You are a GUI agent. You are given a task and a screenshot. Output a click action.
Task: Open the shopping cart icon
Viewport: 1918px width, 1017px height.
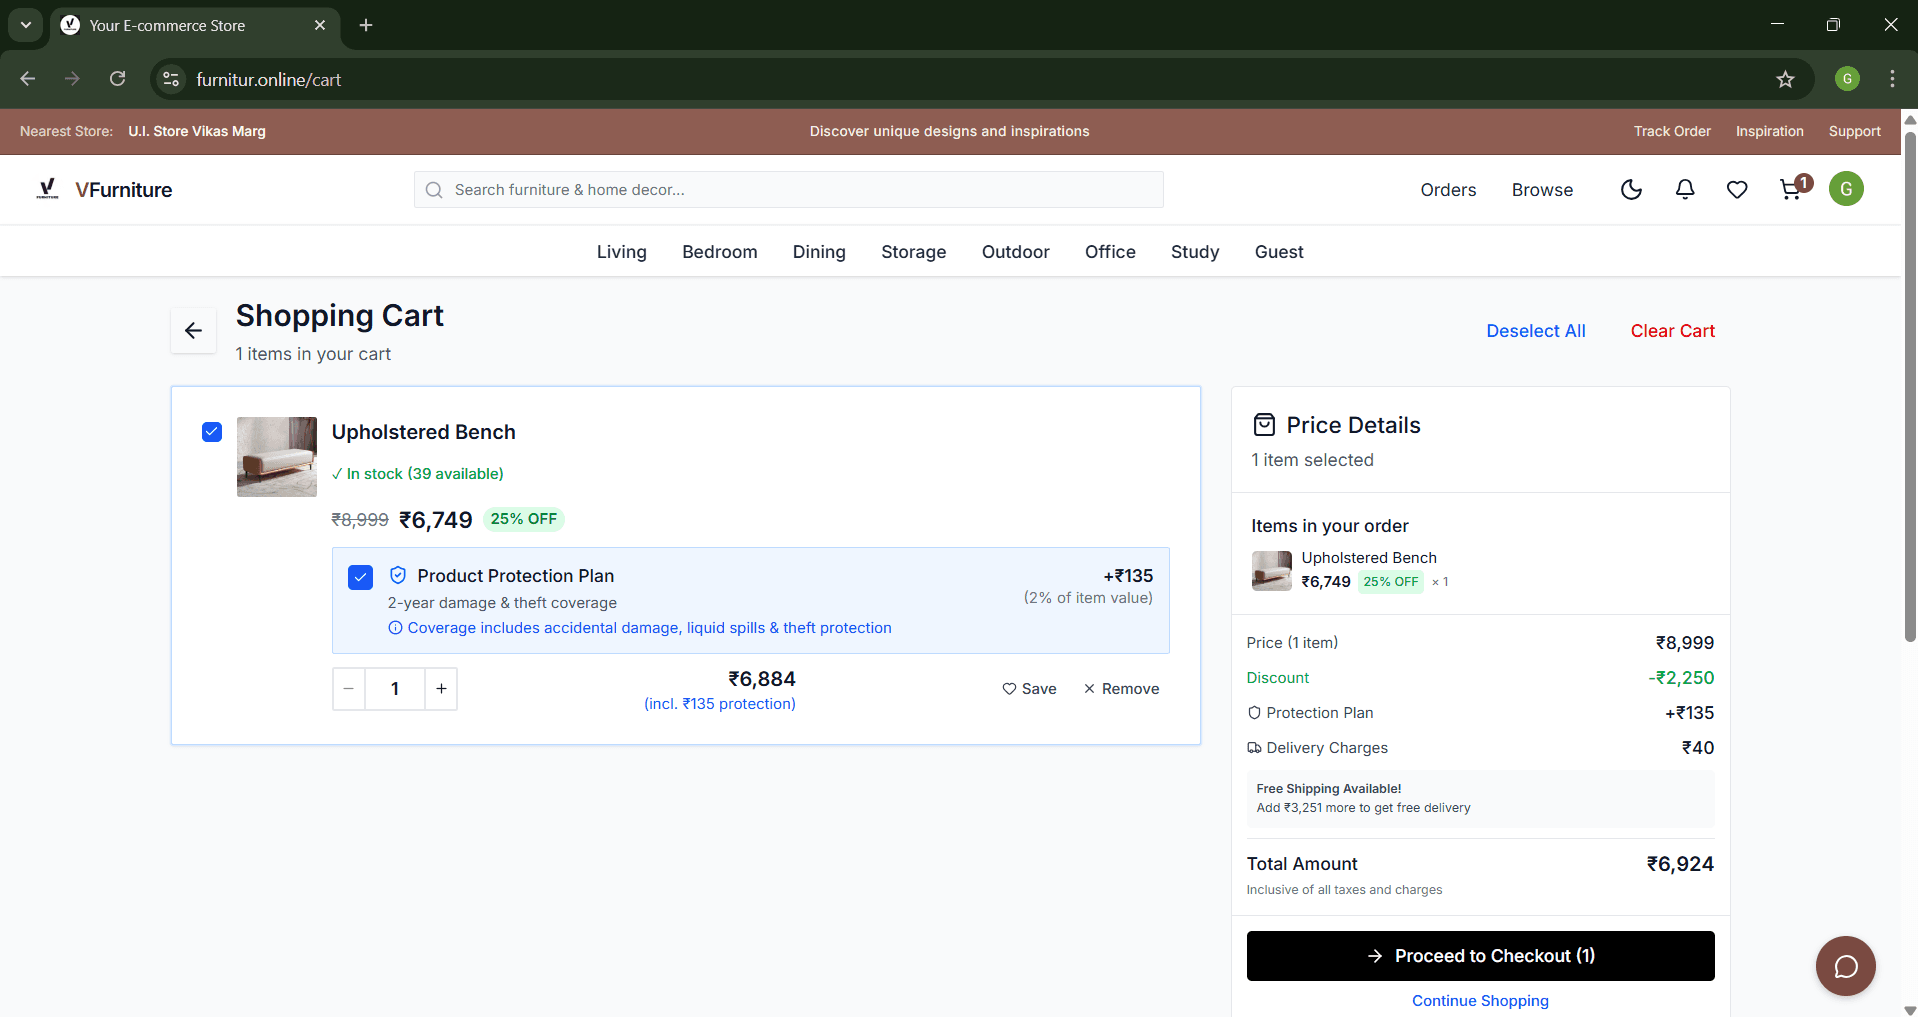click(1790, 189)
